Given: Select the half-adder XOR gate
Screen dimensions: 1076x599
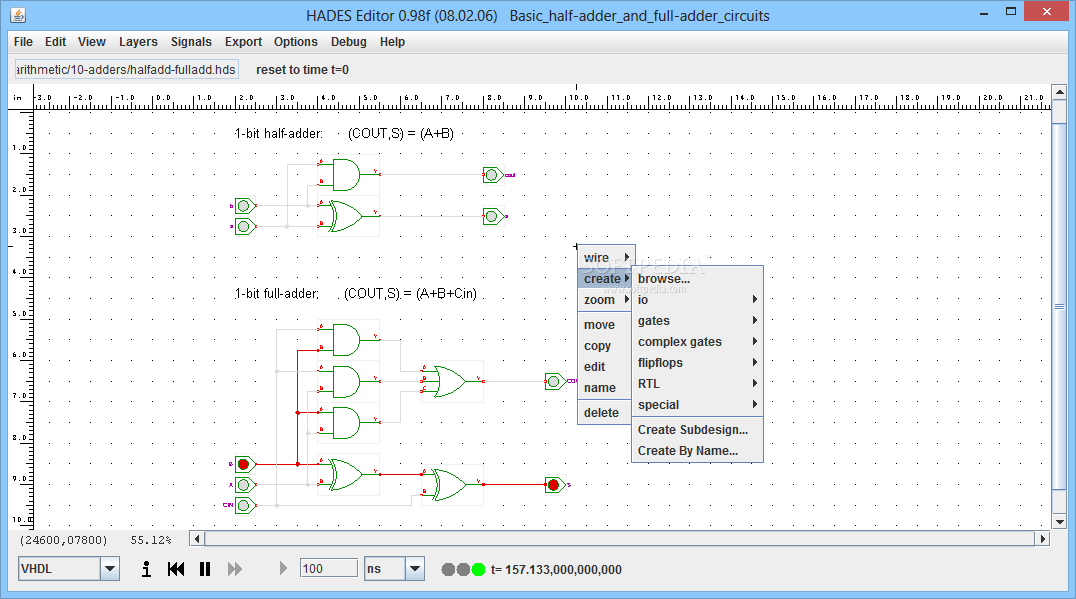Looking at the screenshot, I should coord(347,216).
